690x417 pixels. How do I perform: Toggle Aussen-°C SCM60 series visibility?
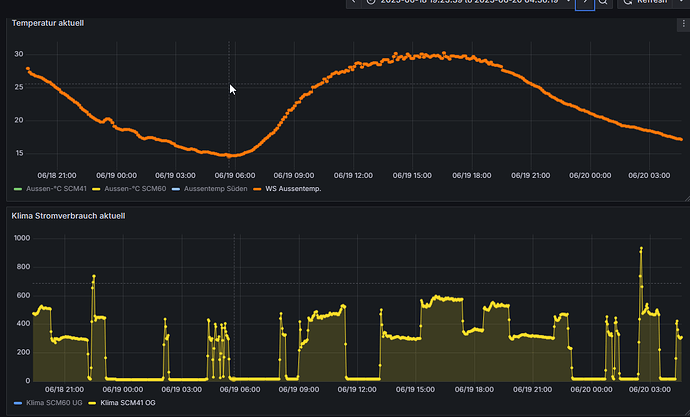pyautogui.click(x=135, y=189)
